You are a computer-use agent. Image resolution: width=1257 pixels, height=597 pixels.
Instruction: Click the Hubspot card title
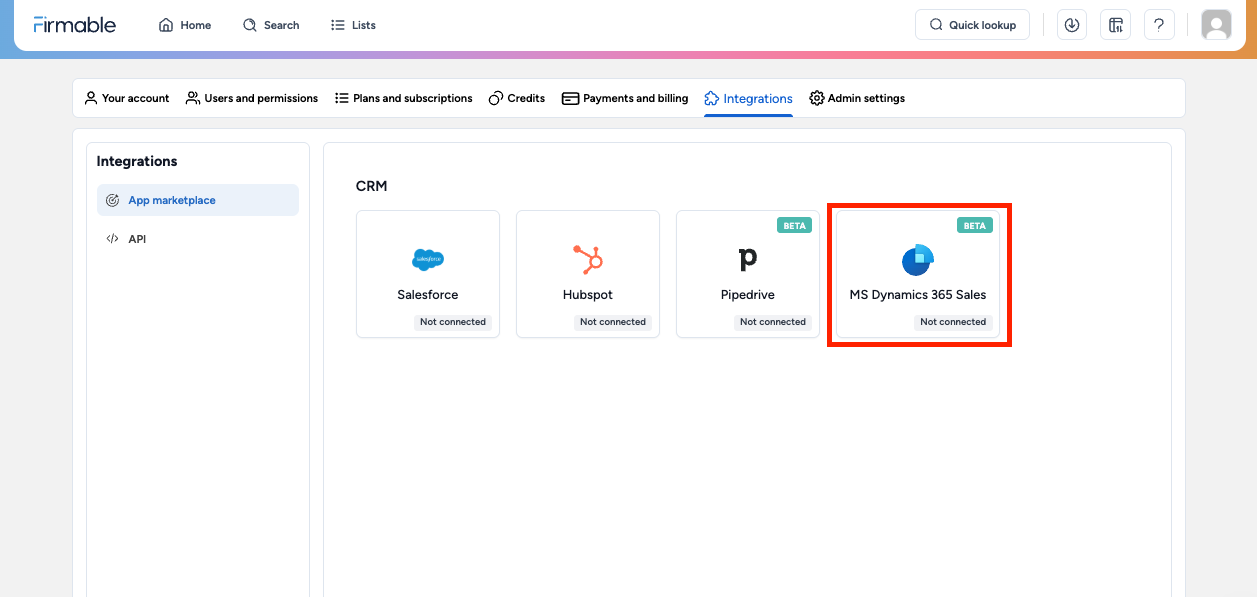pos(588,295)
